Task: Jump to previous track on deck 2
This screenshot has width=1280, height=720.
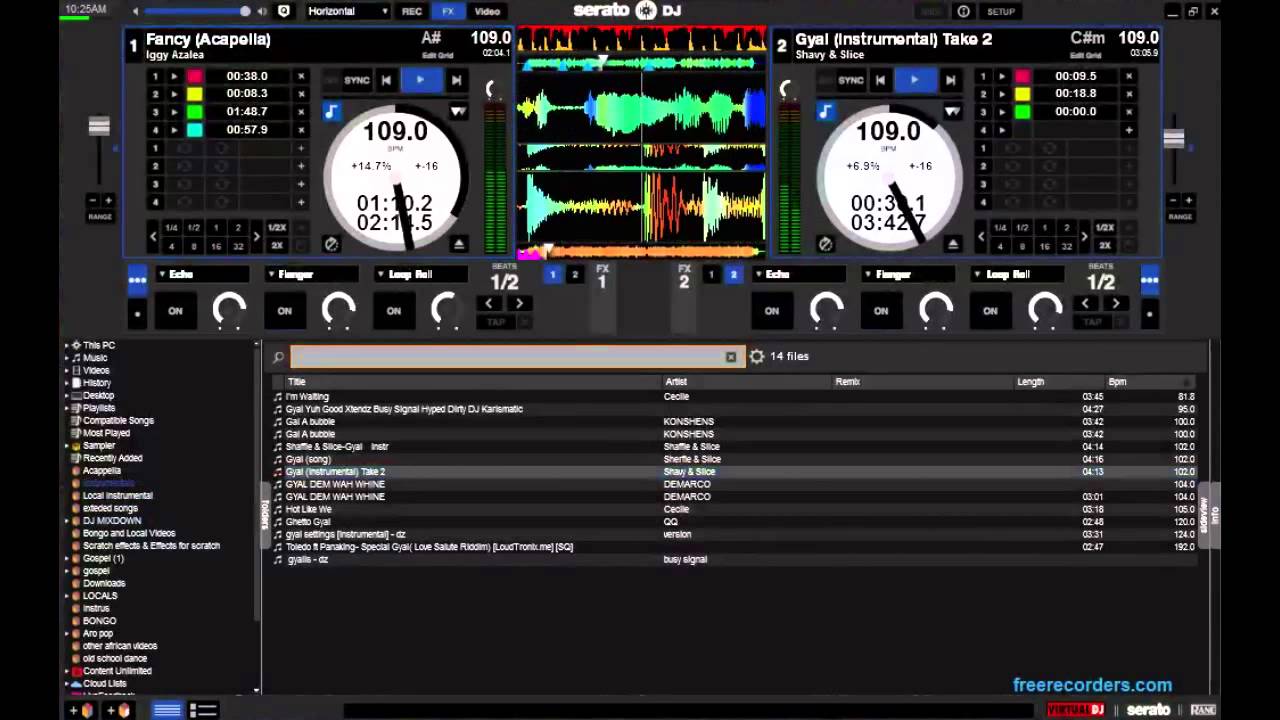Action: pyautogui.click(x=880, y=80)
